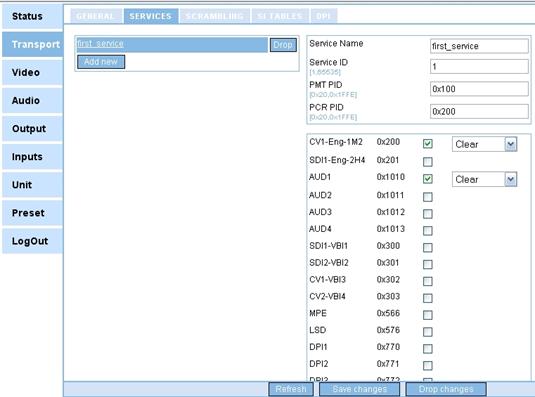The width and height of the screenshot is (535, 397).
Task: Enable the MPE checkbox
Action: point(428,315)
